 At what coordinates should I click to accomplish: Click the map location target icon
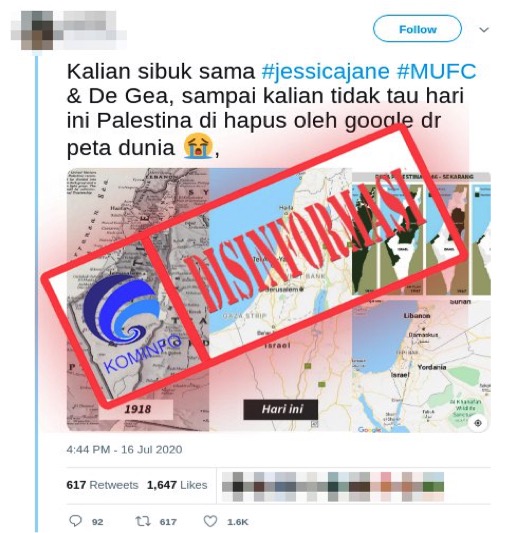pyautogui.click(x=478, y=423)
